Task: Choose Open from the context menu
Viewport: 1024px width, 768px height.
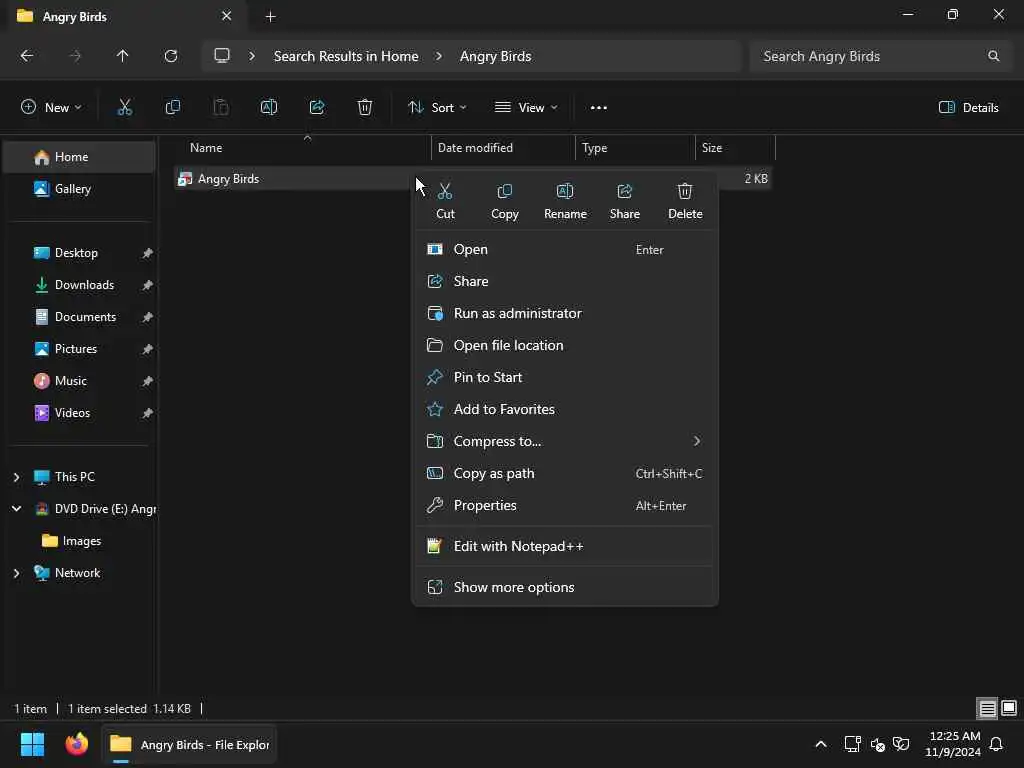Action: click(565, 249)
